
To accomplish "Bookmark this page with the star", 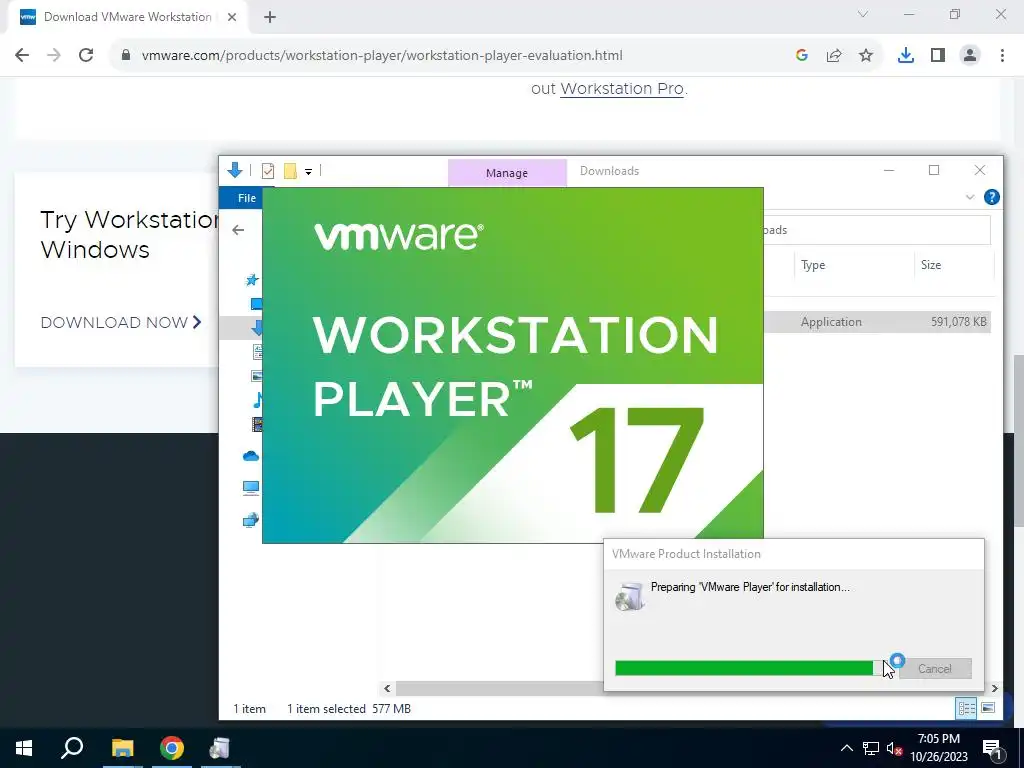I will click(866, 56).
